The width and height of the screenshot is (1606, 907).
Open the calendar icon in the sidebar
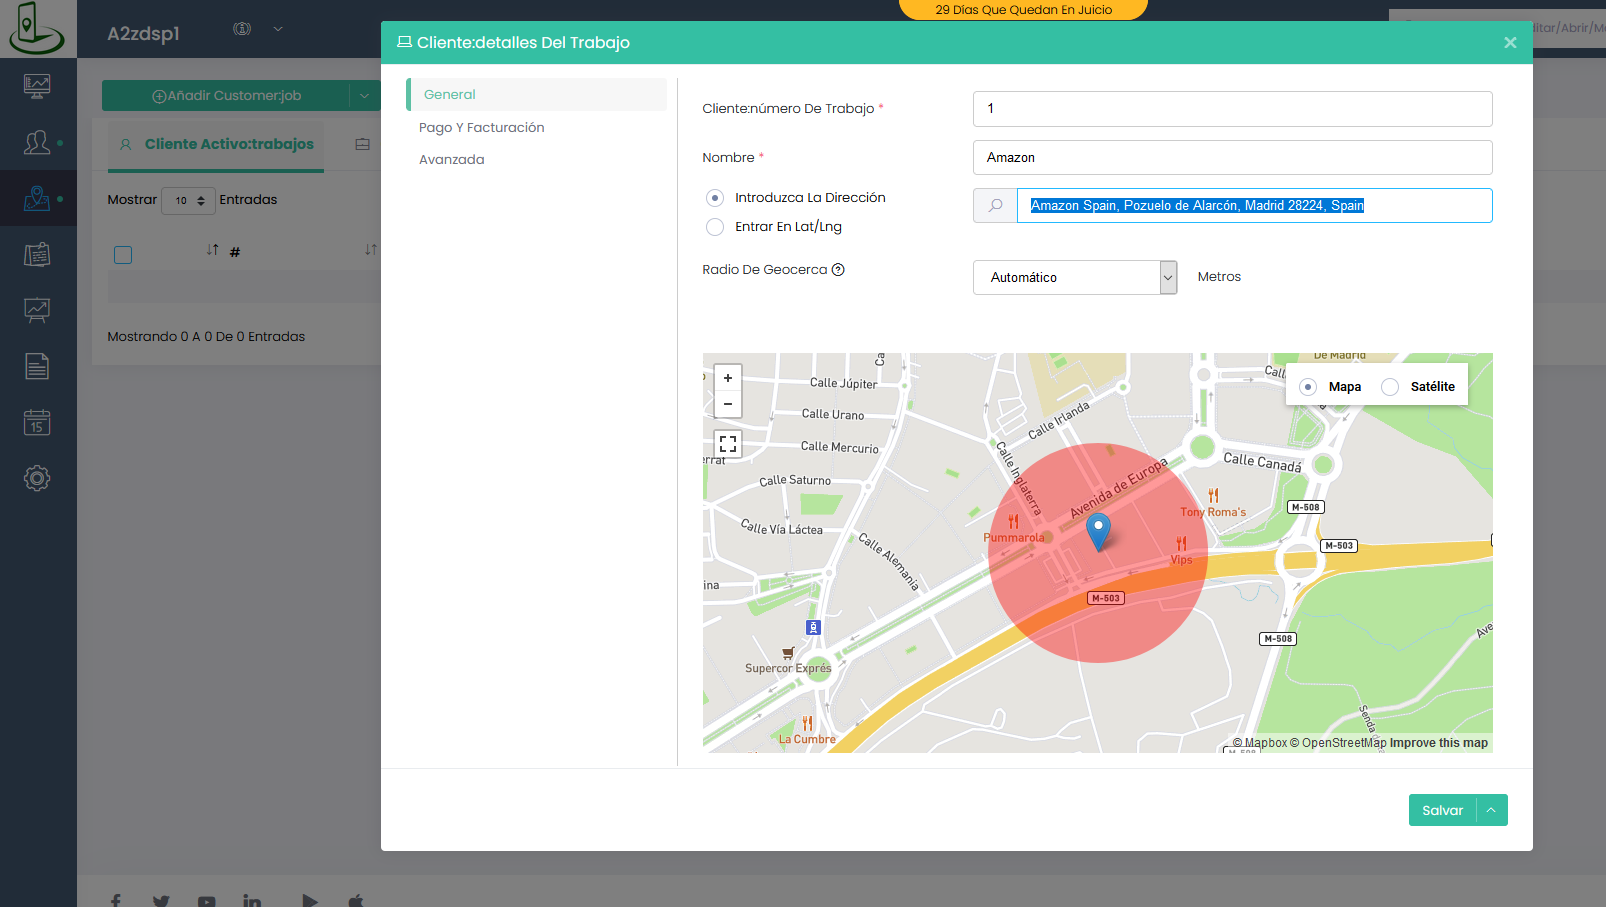(37, 422)
